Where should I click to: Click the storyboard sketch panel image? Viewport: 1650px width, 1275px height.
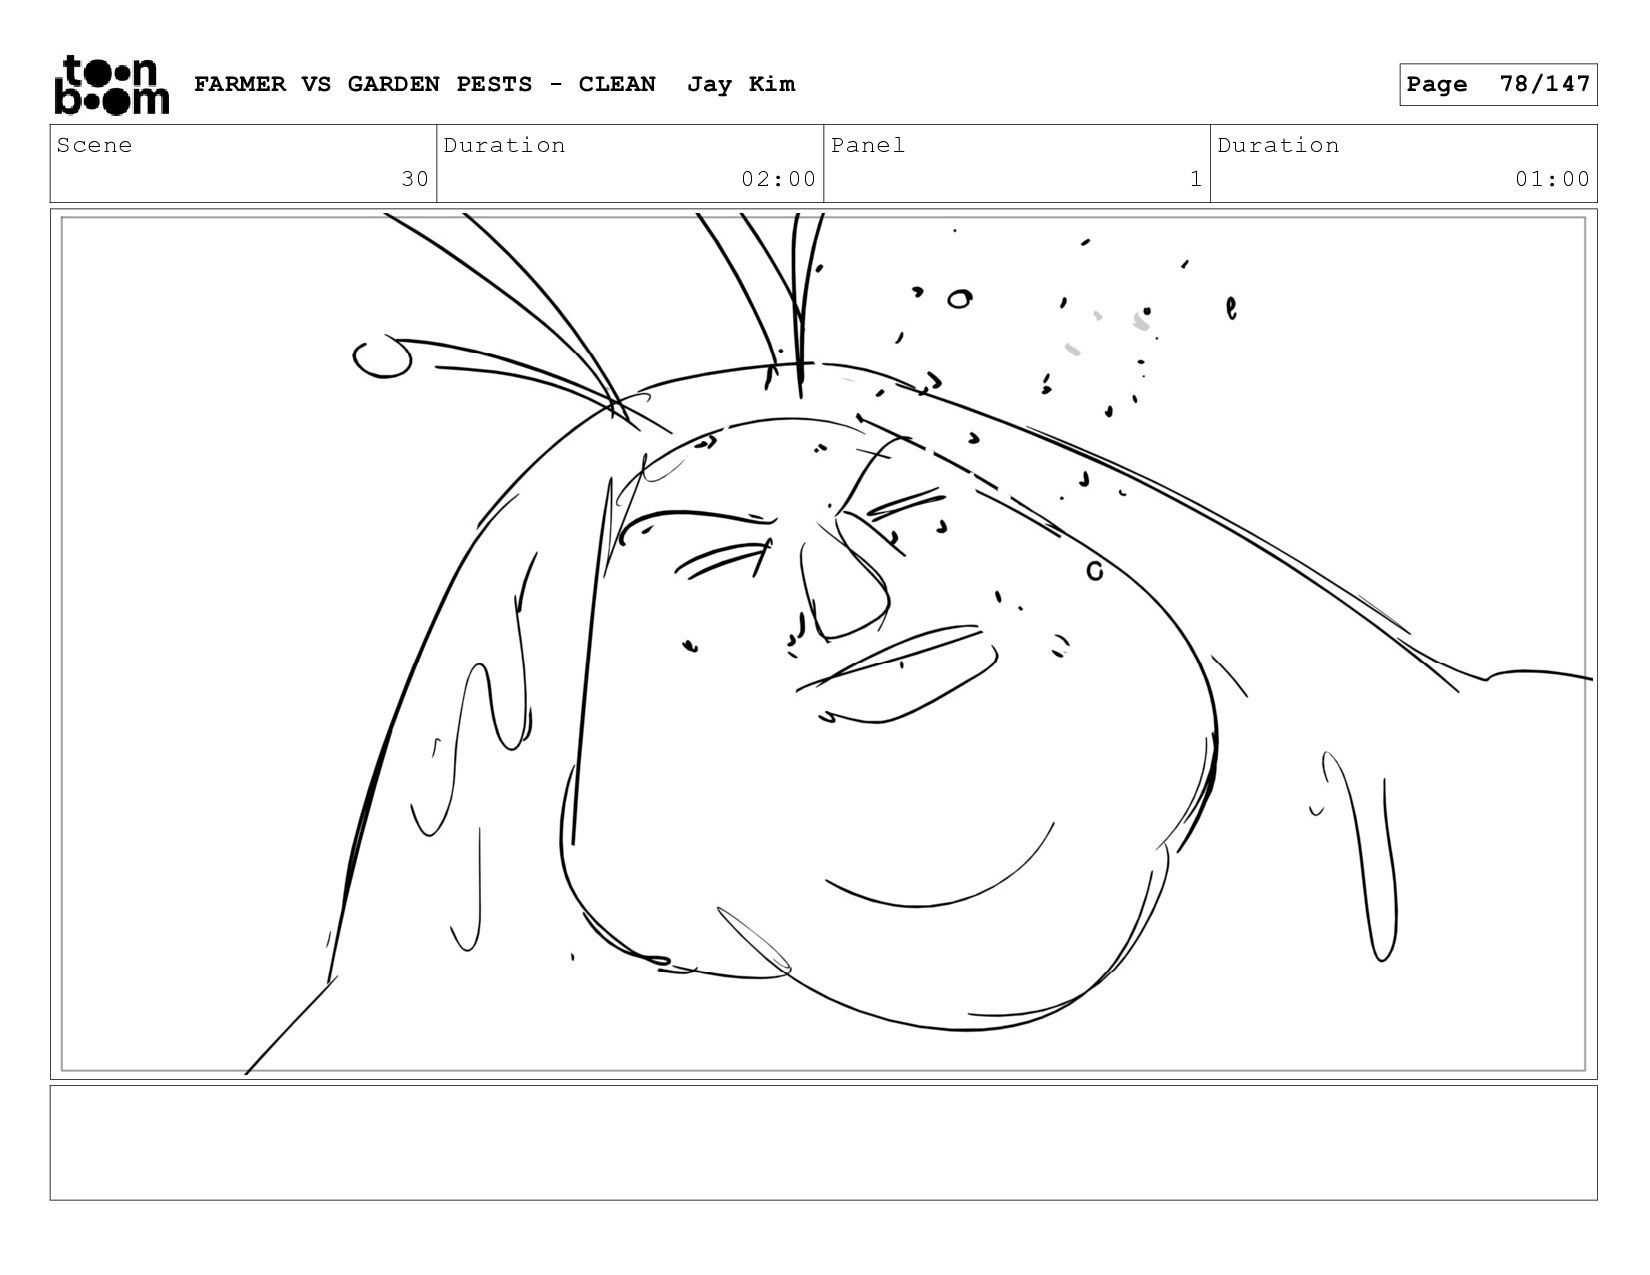click(x=824, y=644)
